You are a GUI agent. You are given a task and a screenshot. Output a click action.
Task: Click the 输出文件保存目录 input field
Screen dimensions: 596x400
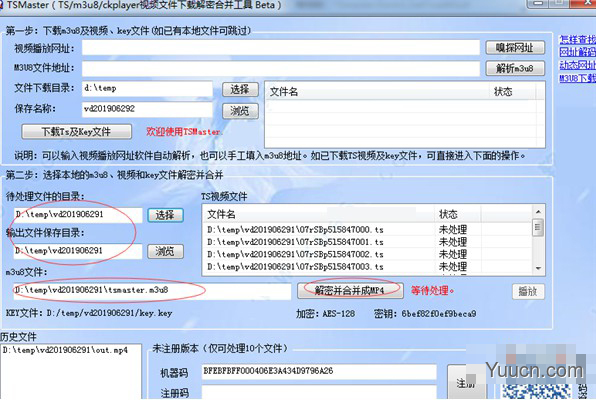tap(78, 251)
